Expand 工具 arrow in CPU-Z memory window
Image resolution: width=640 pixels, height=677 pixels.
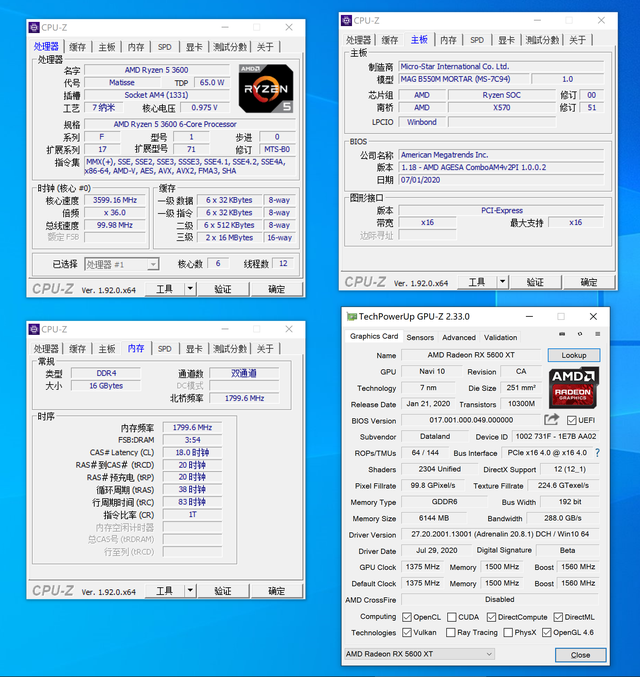(x=190, y=590)
